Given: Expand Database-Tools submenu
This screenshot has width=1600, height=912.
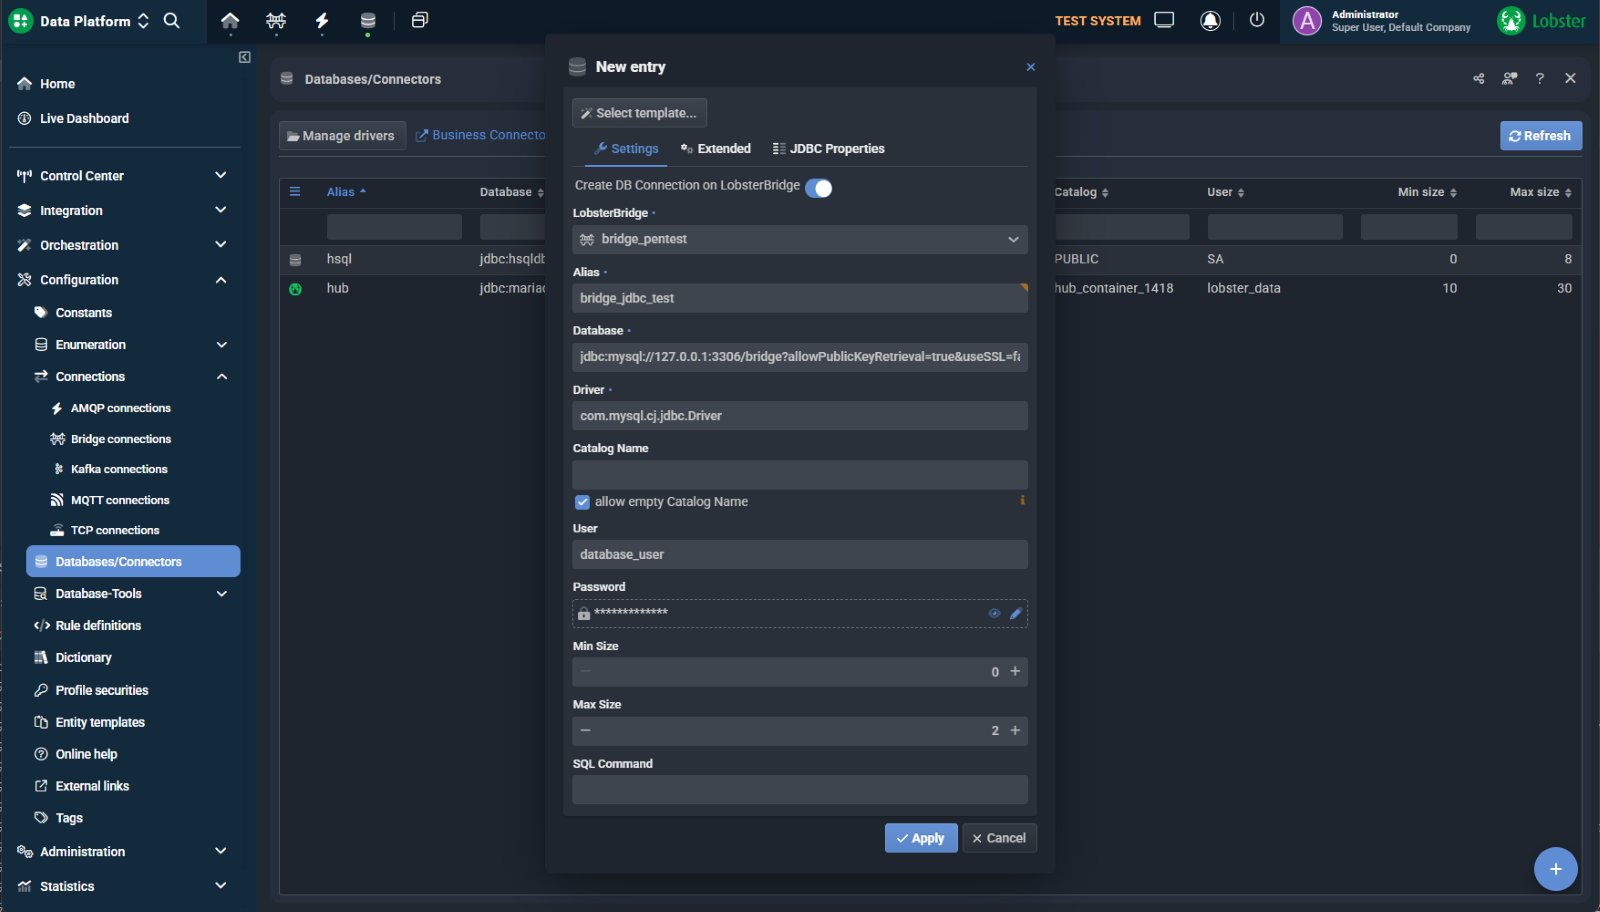Looking at the screenshot, I should coord(130,594).
